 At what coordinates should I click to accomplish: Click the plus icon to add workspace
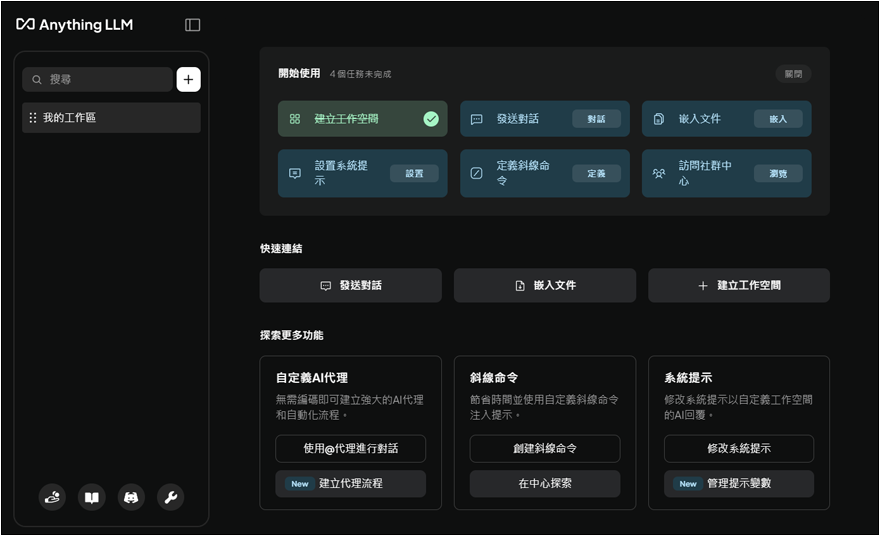[x=188, y=80]
